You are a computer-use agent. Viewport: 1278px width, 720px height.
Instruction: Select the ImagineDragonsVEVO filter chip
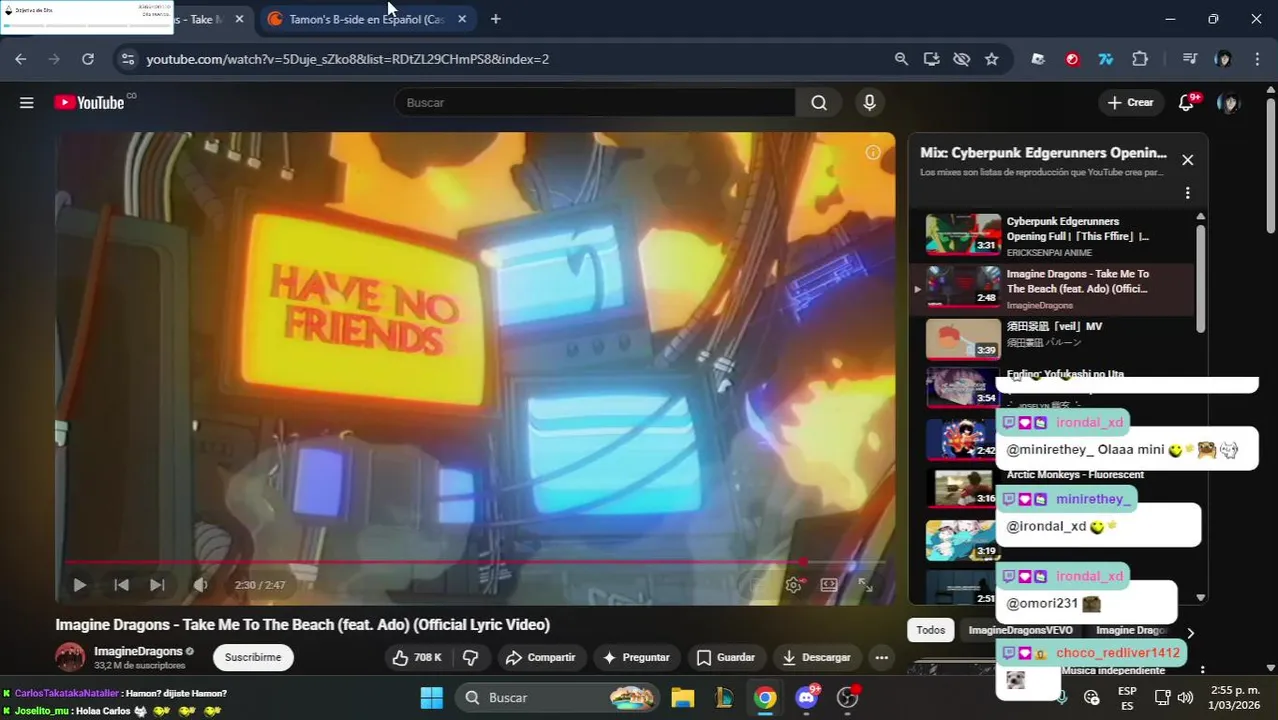pyautogui.click(x=1020, y=630)
